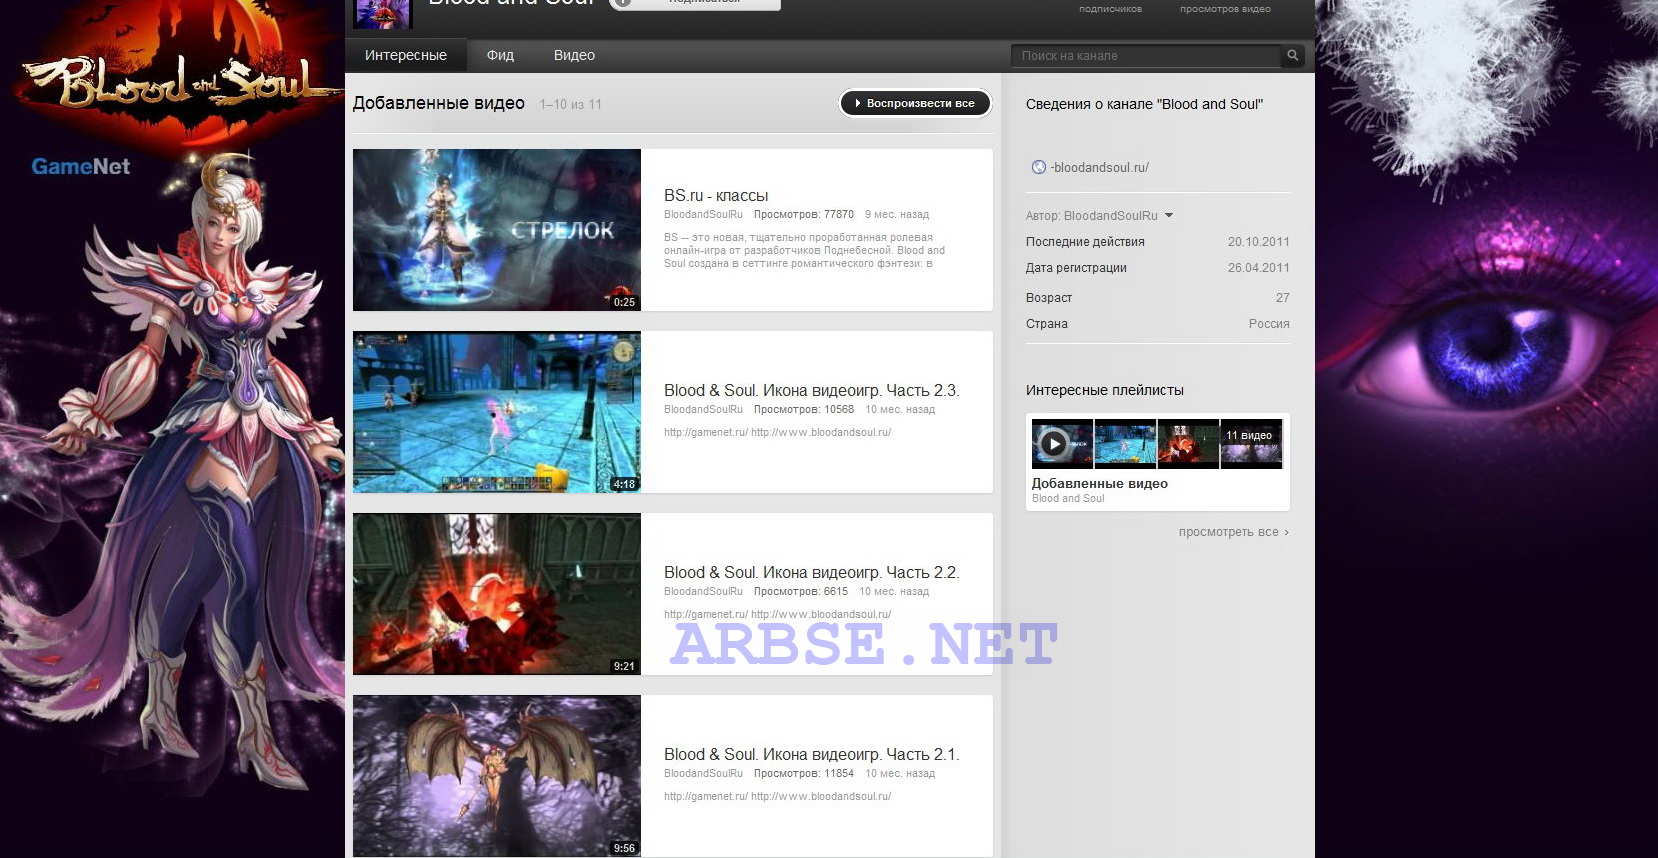Click the 1–10 из 11 counter

pos(570,104)
